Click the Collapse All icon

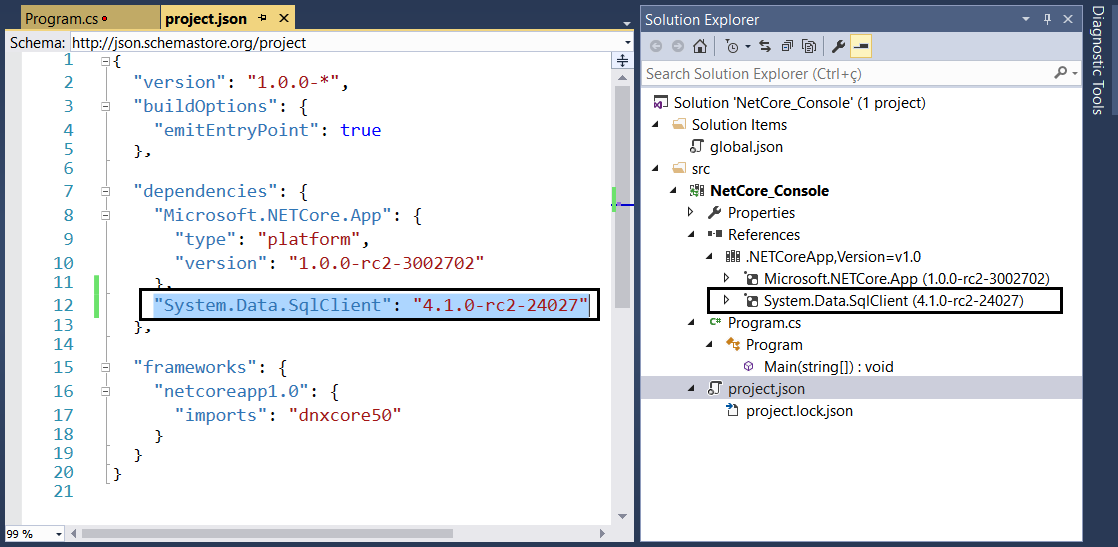tap(786, 46)
